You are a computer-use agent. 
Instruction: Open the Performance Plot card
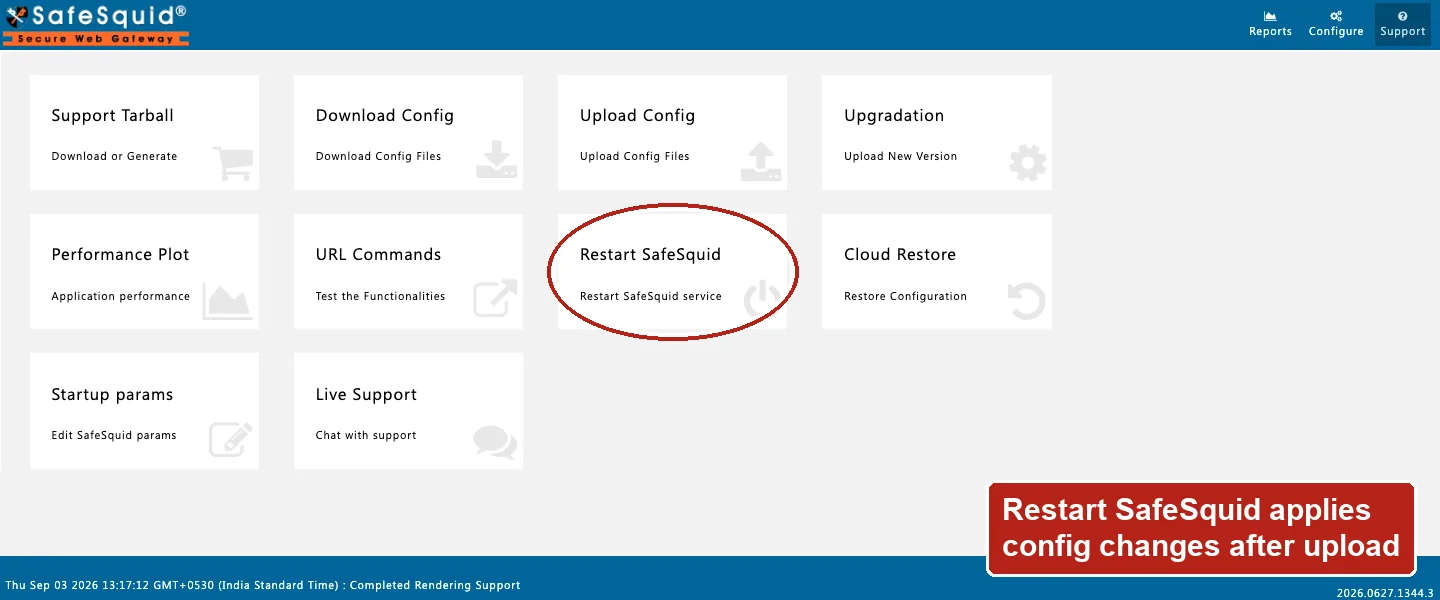pos(145,271)
